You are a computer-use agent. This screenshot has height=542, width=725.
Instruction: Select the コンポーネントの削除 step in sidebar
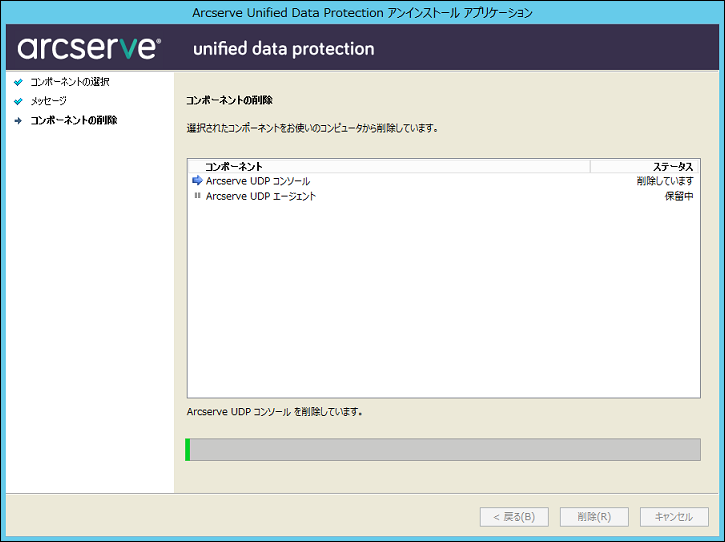(74, 120)
